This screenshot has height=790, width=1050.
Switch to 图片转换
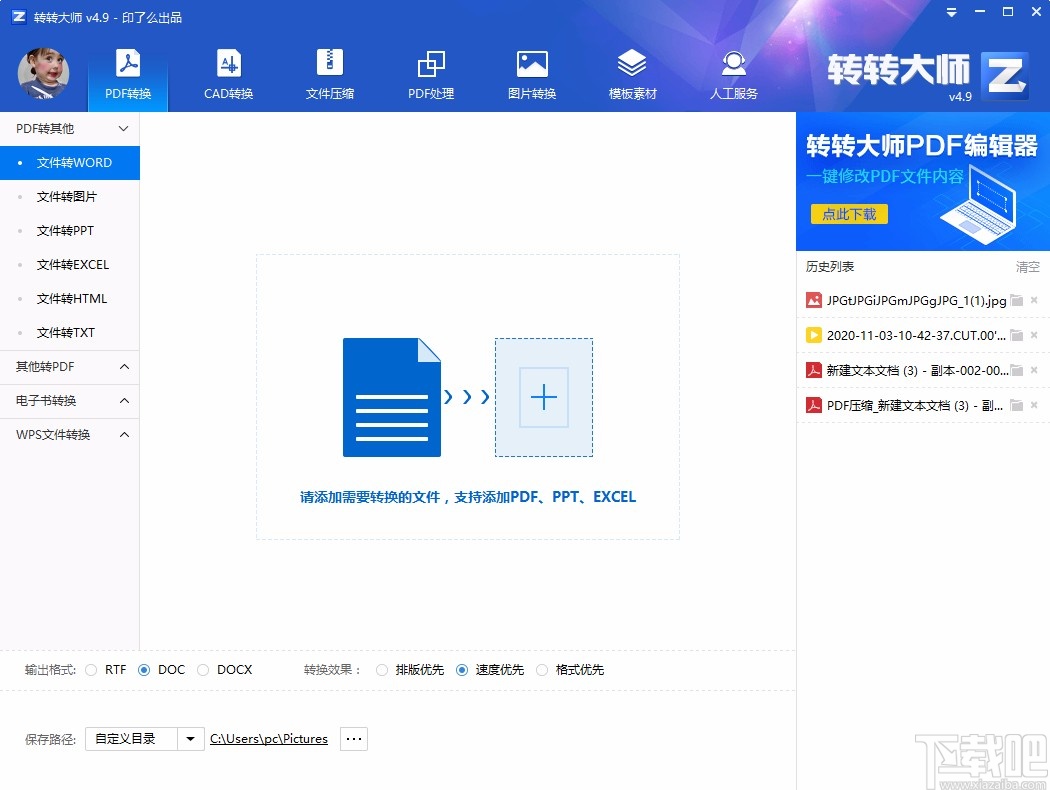(x=531, y=72)
